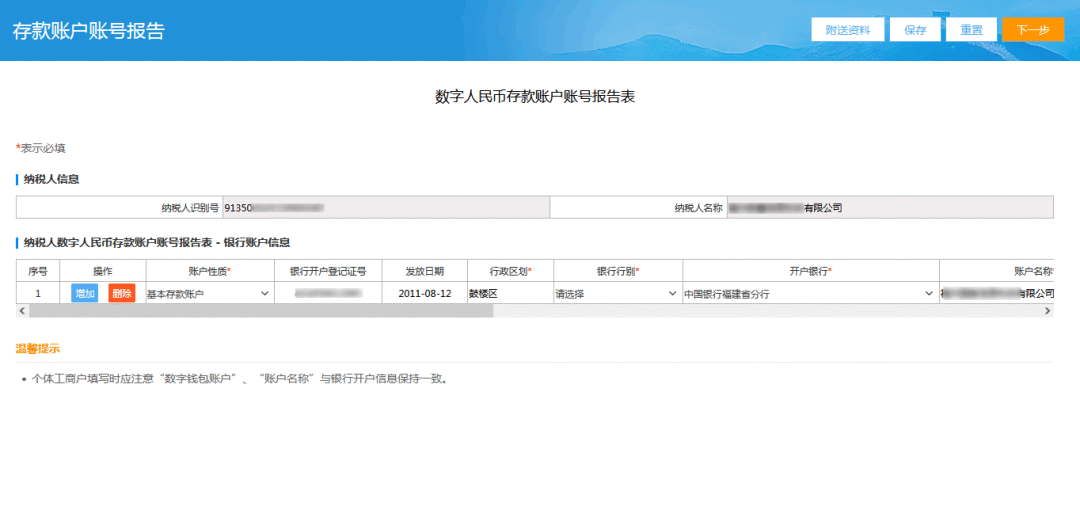Click the 账户性质 column header
The width and height of the screenshot is (1080, 506).
(x=210, y=271)
